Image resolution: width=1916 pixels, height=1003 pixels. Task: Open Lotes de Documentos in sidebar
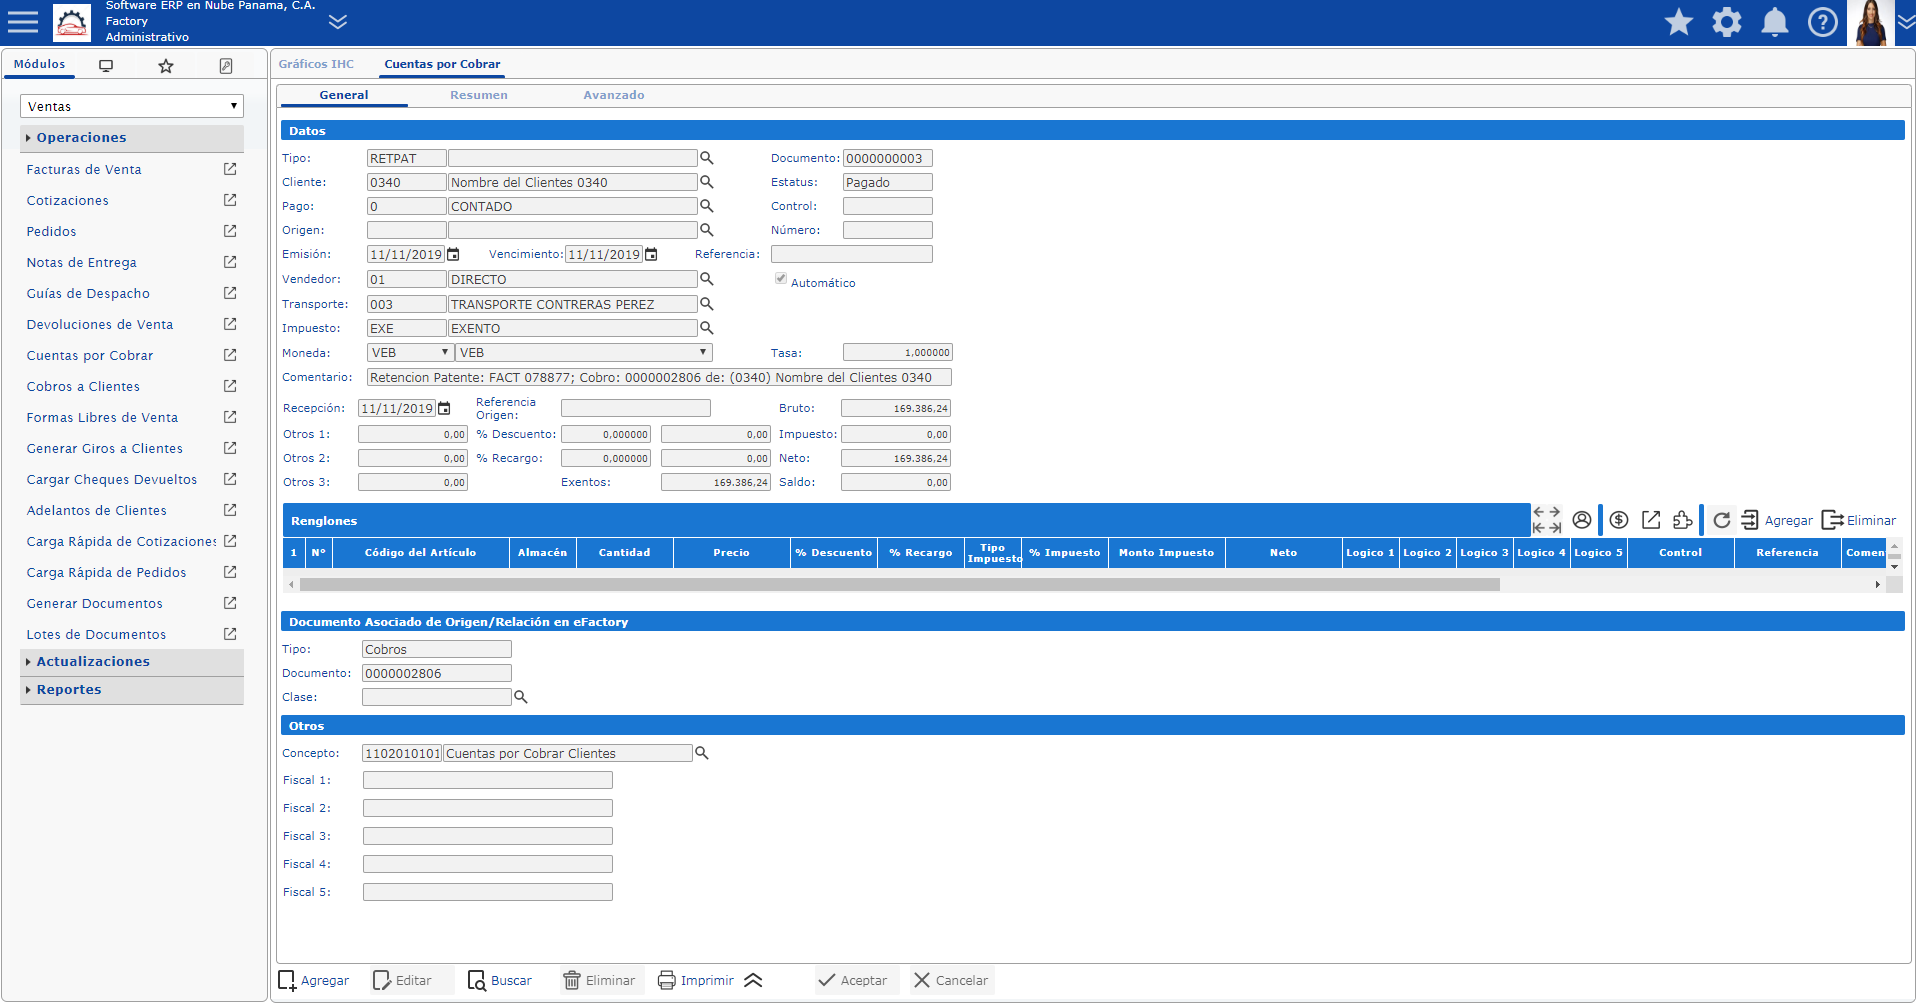96,634
